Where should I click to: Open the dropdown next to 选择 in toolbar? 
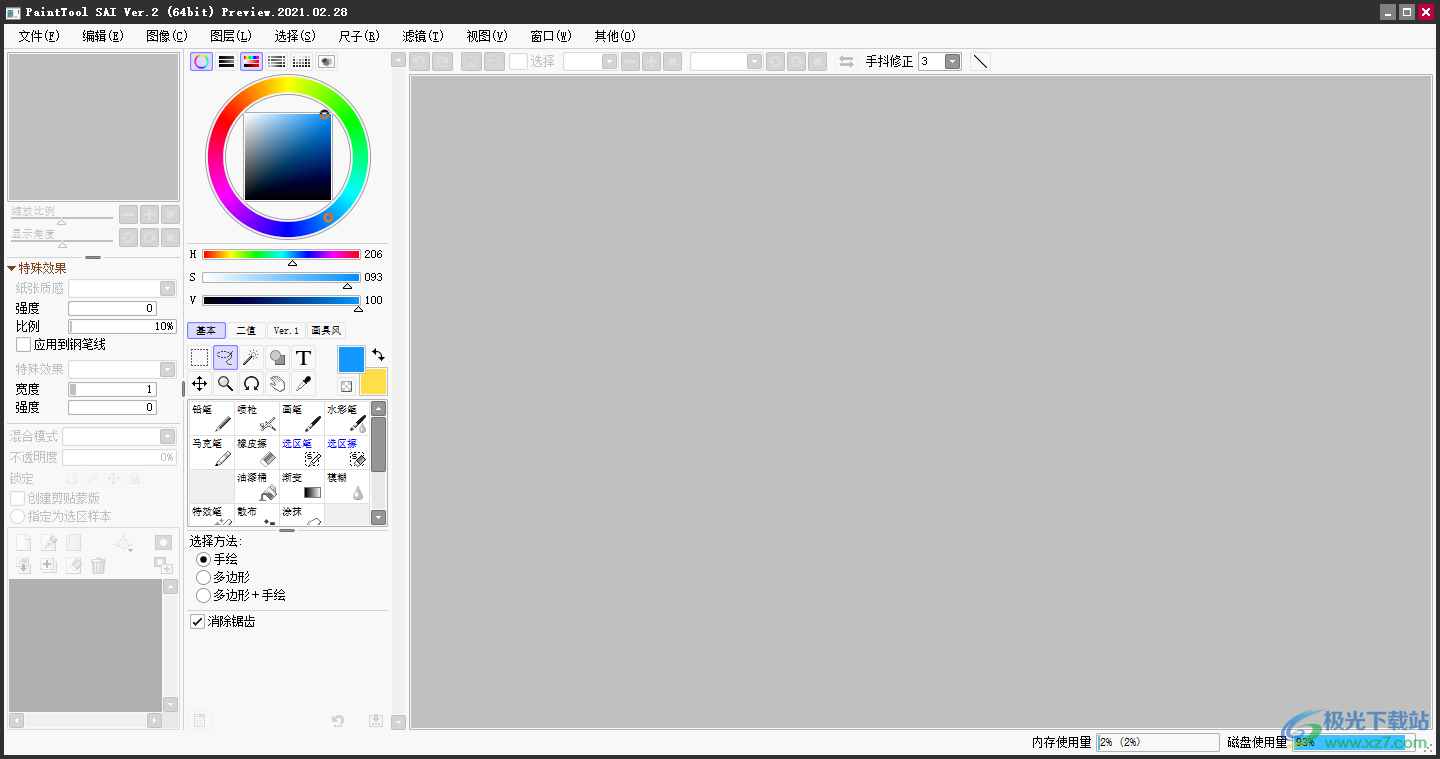coord(610,61)
